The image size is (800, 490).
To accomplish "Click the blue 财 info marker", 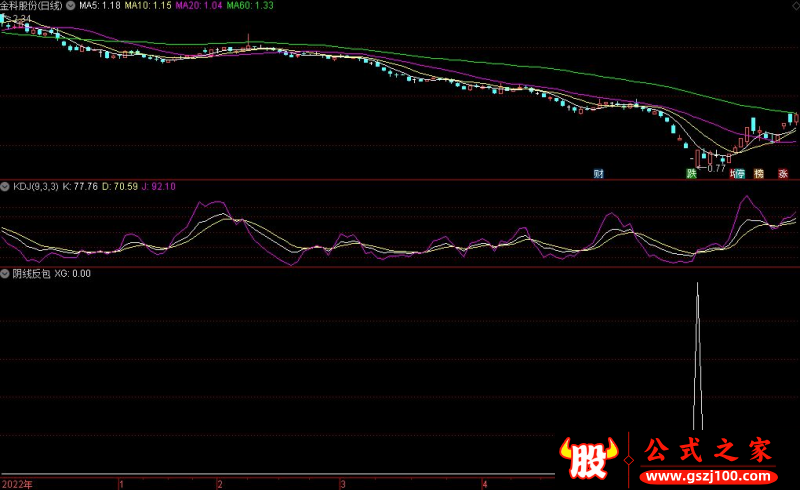I will (598, 174).
